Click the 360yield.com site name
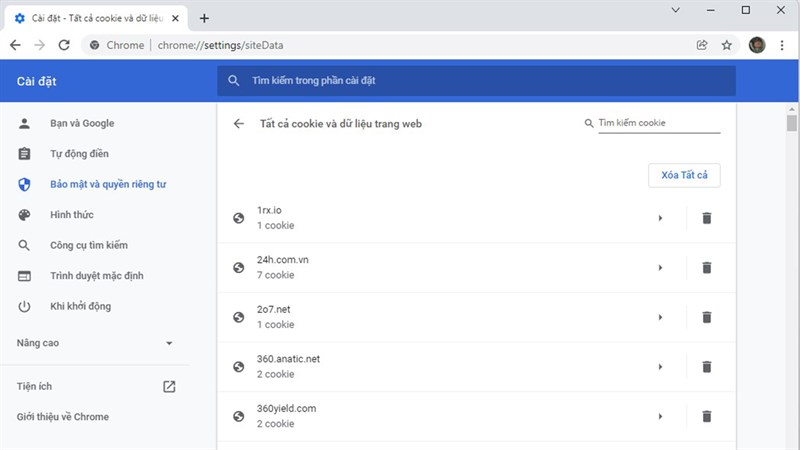 (x=286, y=408)
